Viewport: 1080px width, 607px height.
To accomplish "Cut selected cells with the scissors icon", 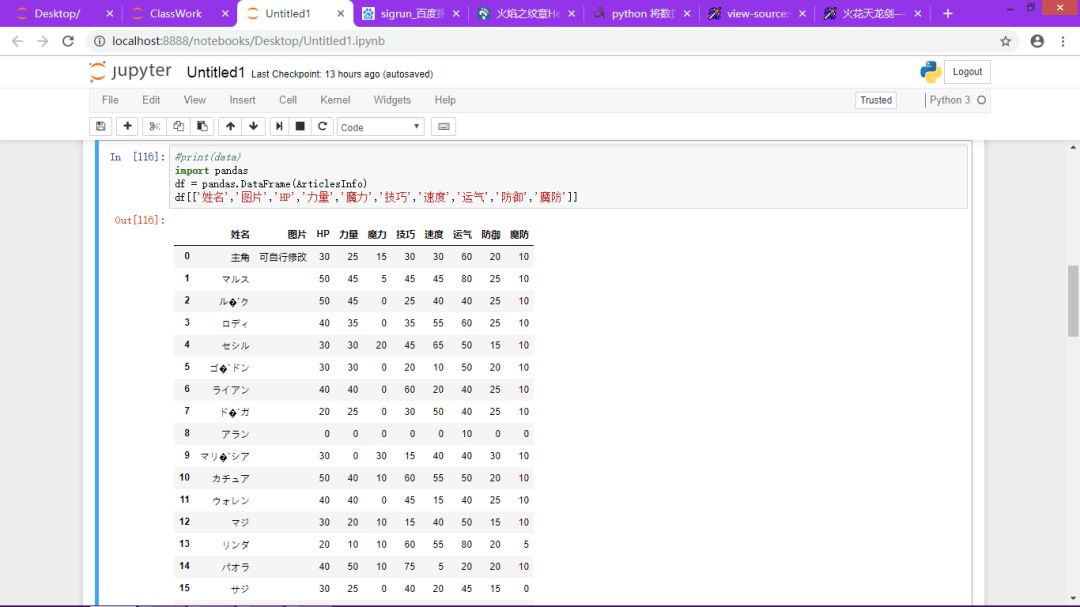I will 154,127.
